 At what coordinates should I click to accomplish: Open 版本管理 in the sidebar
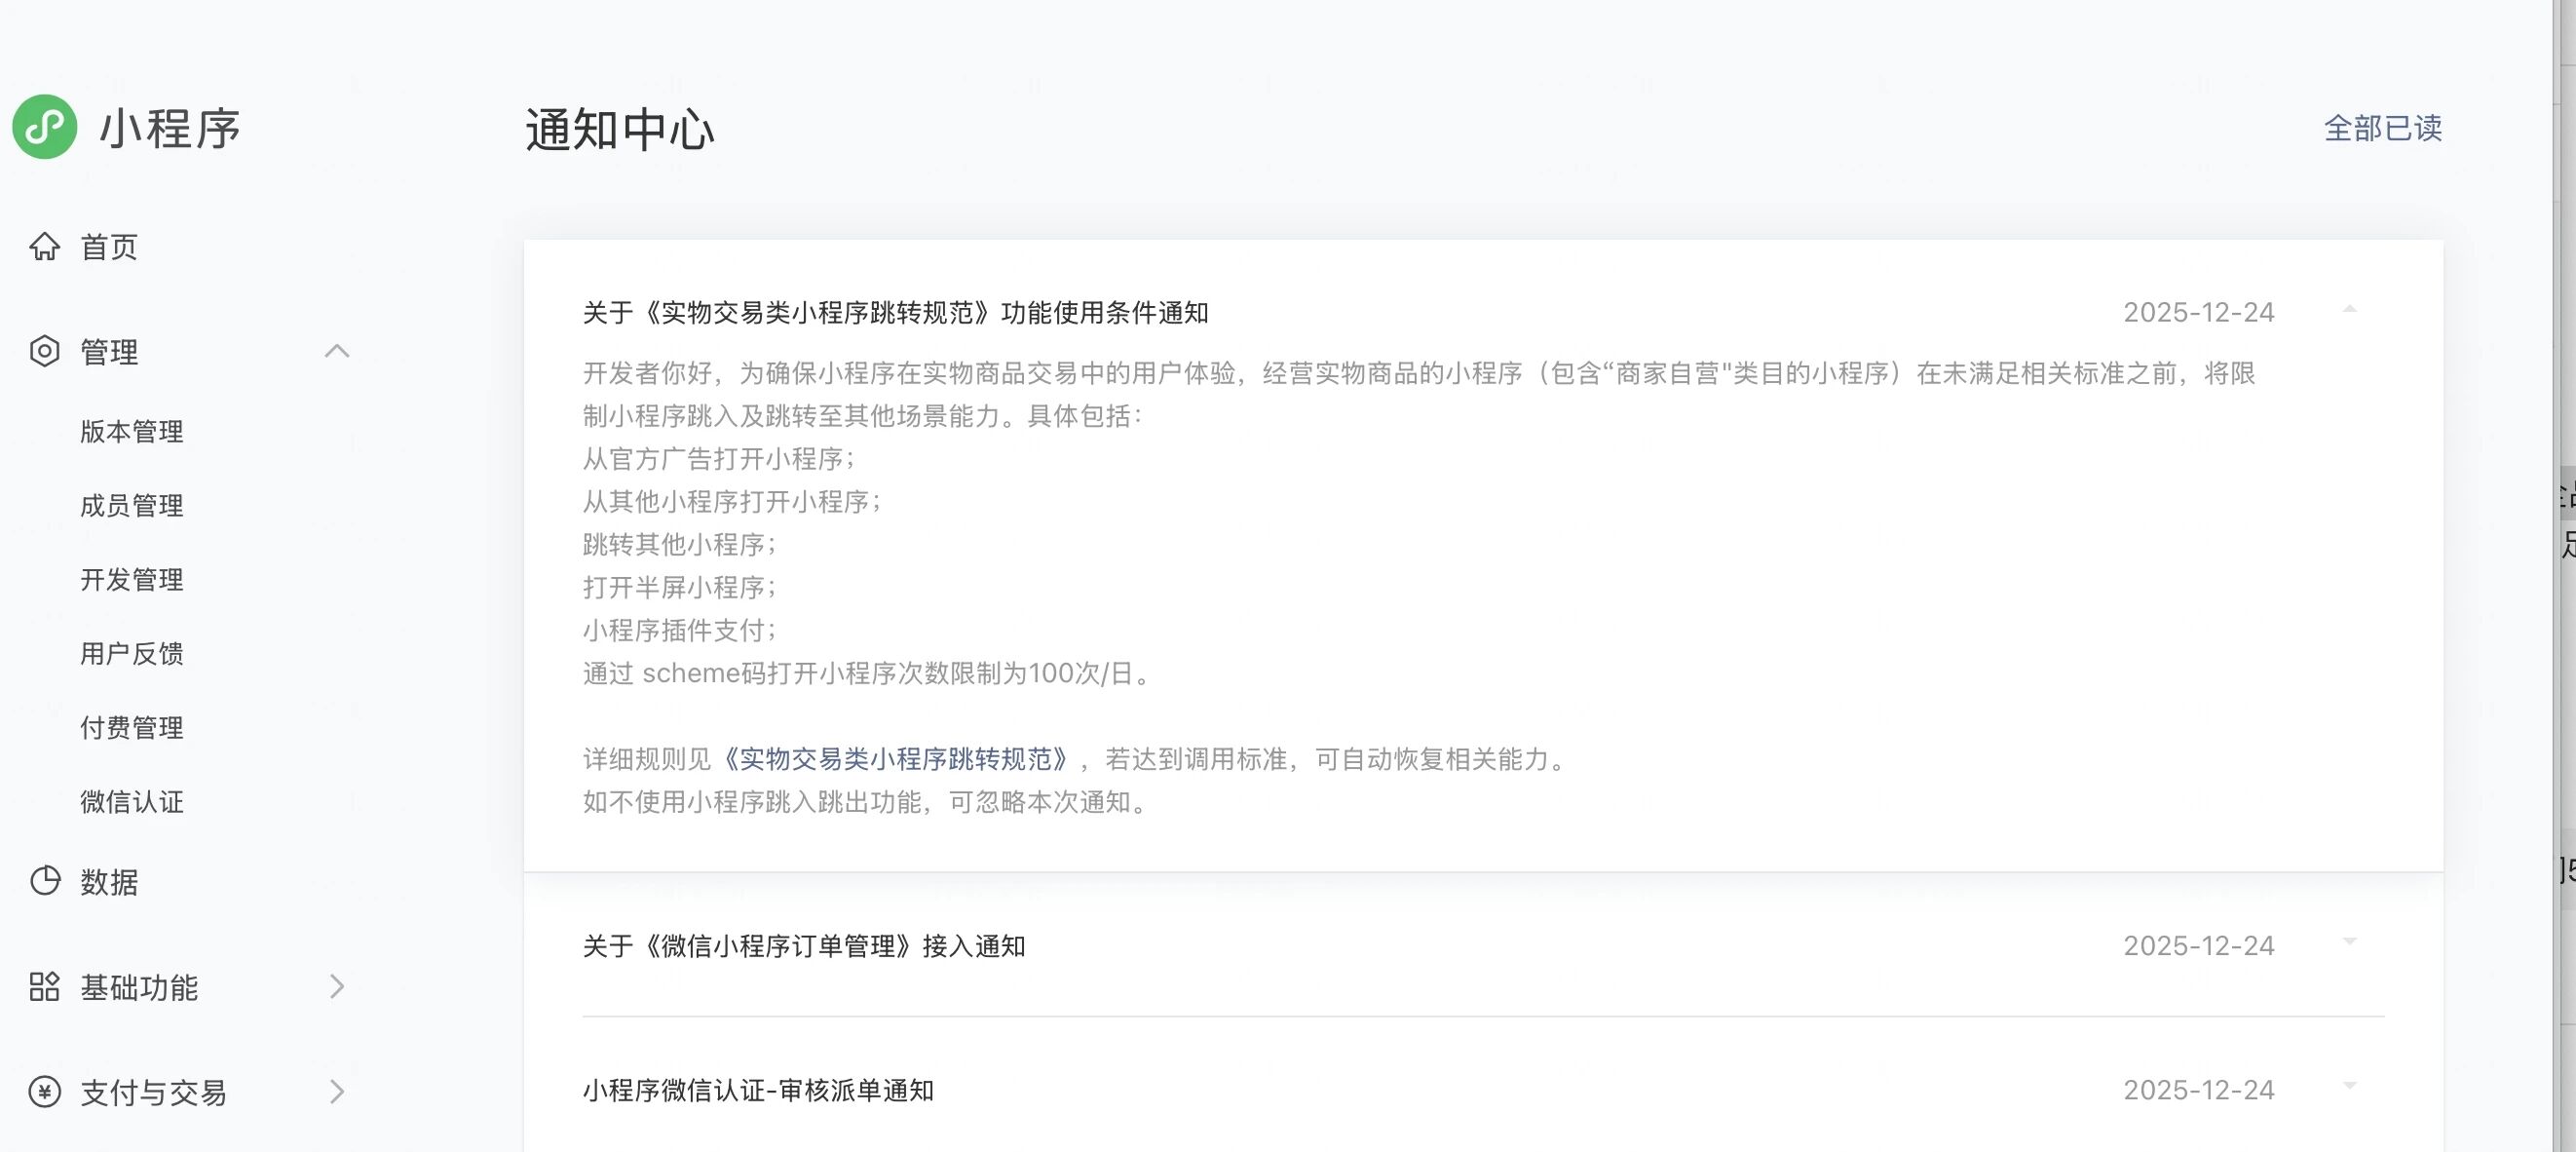(x=132, y=432)
